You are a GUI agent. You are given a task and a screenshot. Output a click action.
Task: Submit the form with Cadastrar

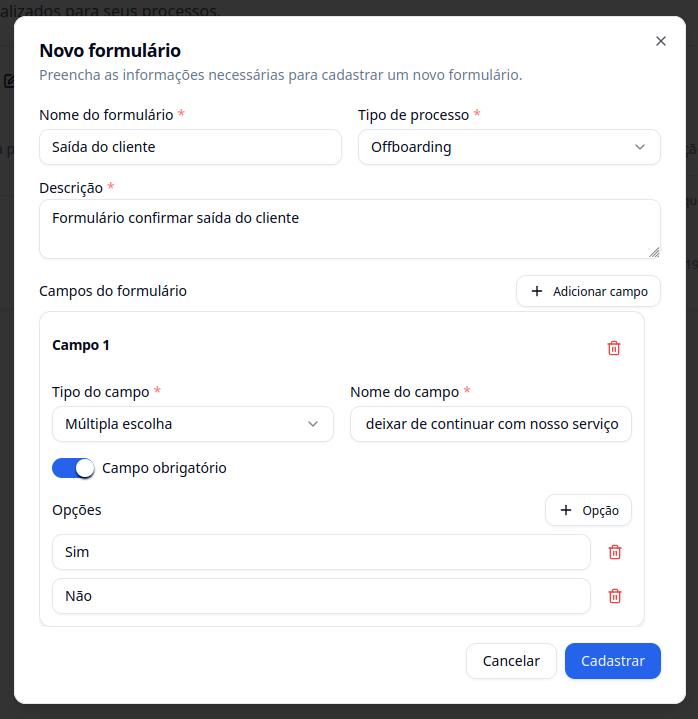613,661
